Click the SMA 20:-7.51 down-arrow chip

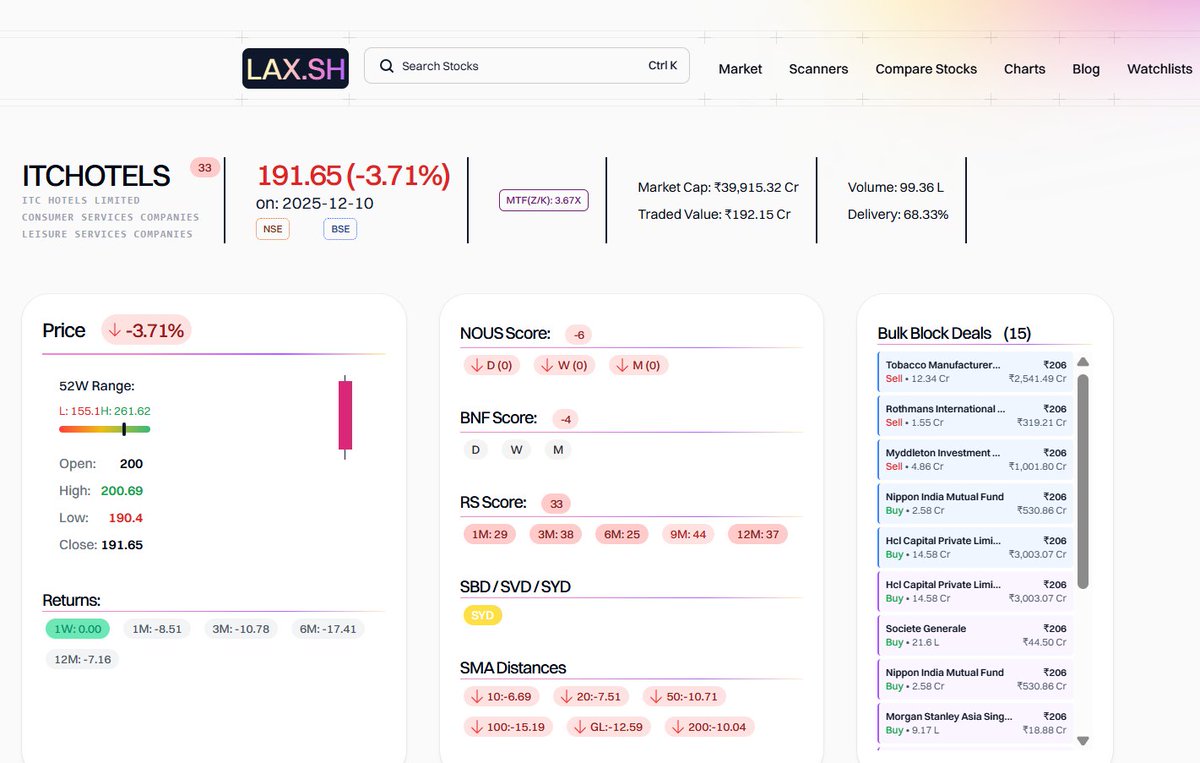[591, 696]
